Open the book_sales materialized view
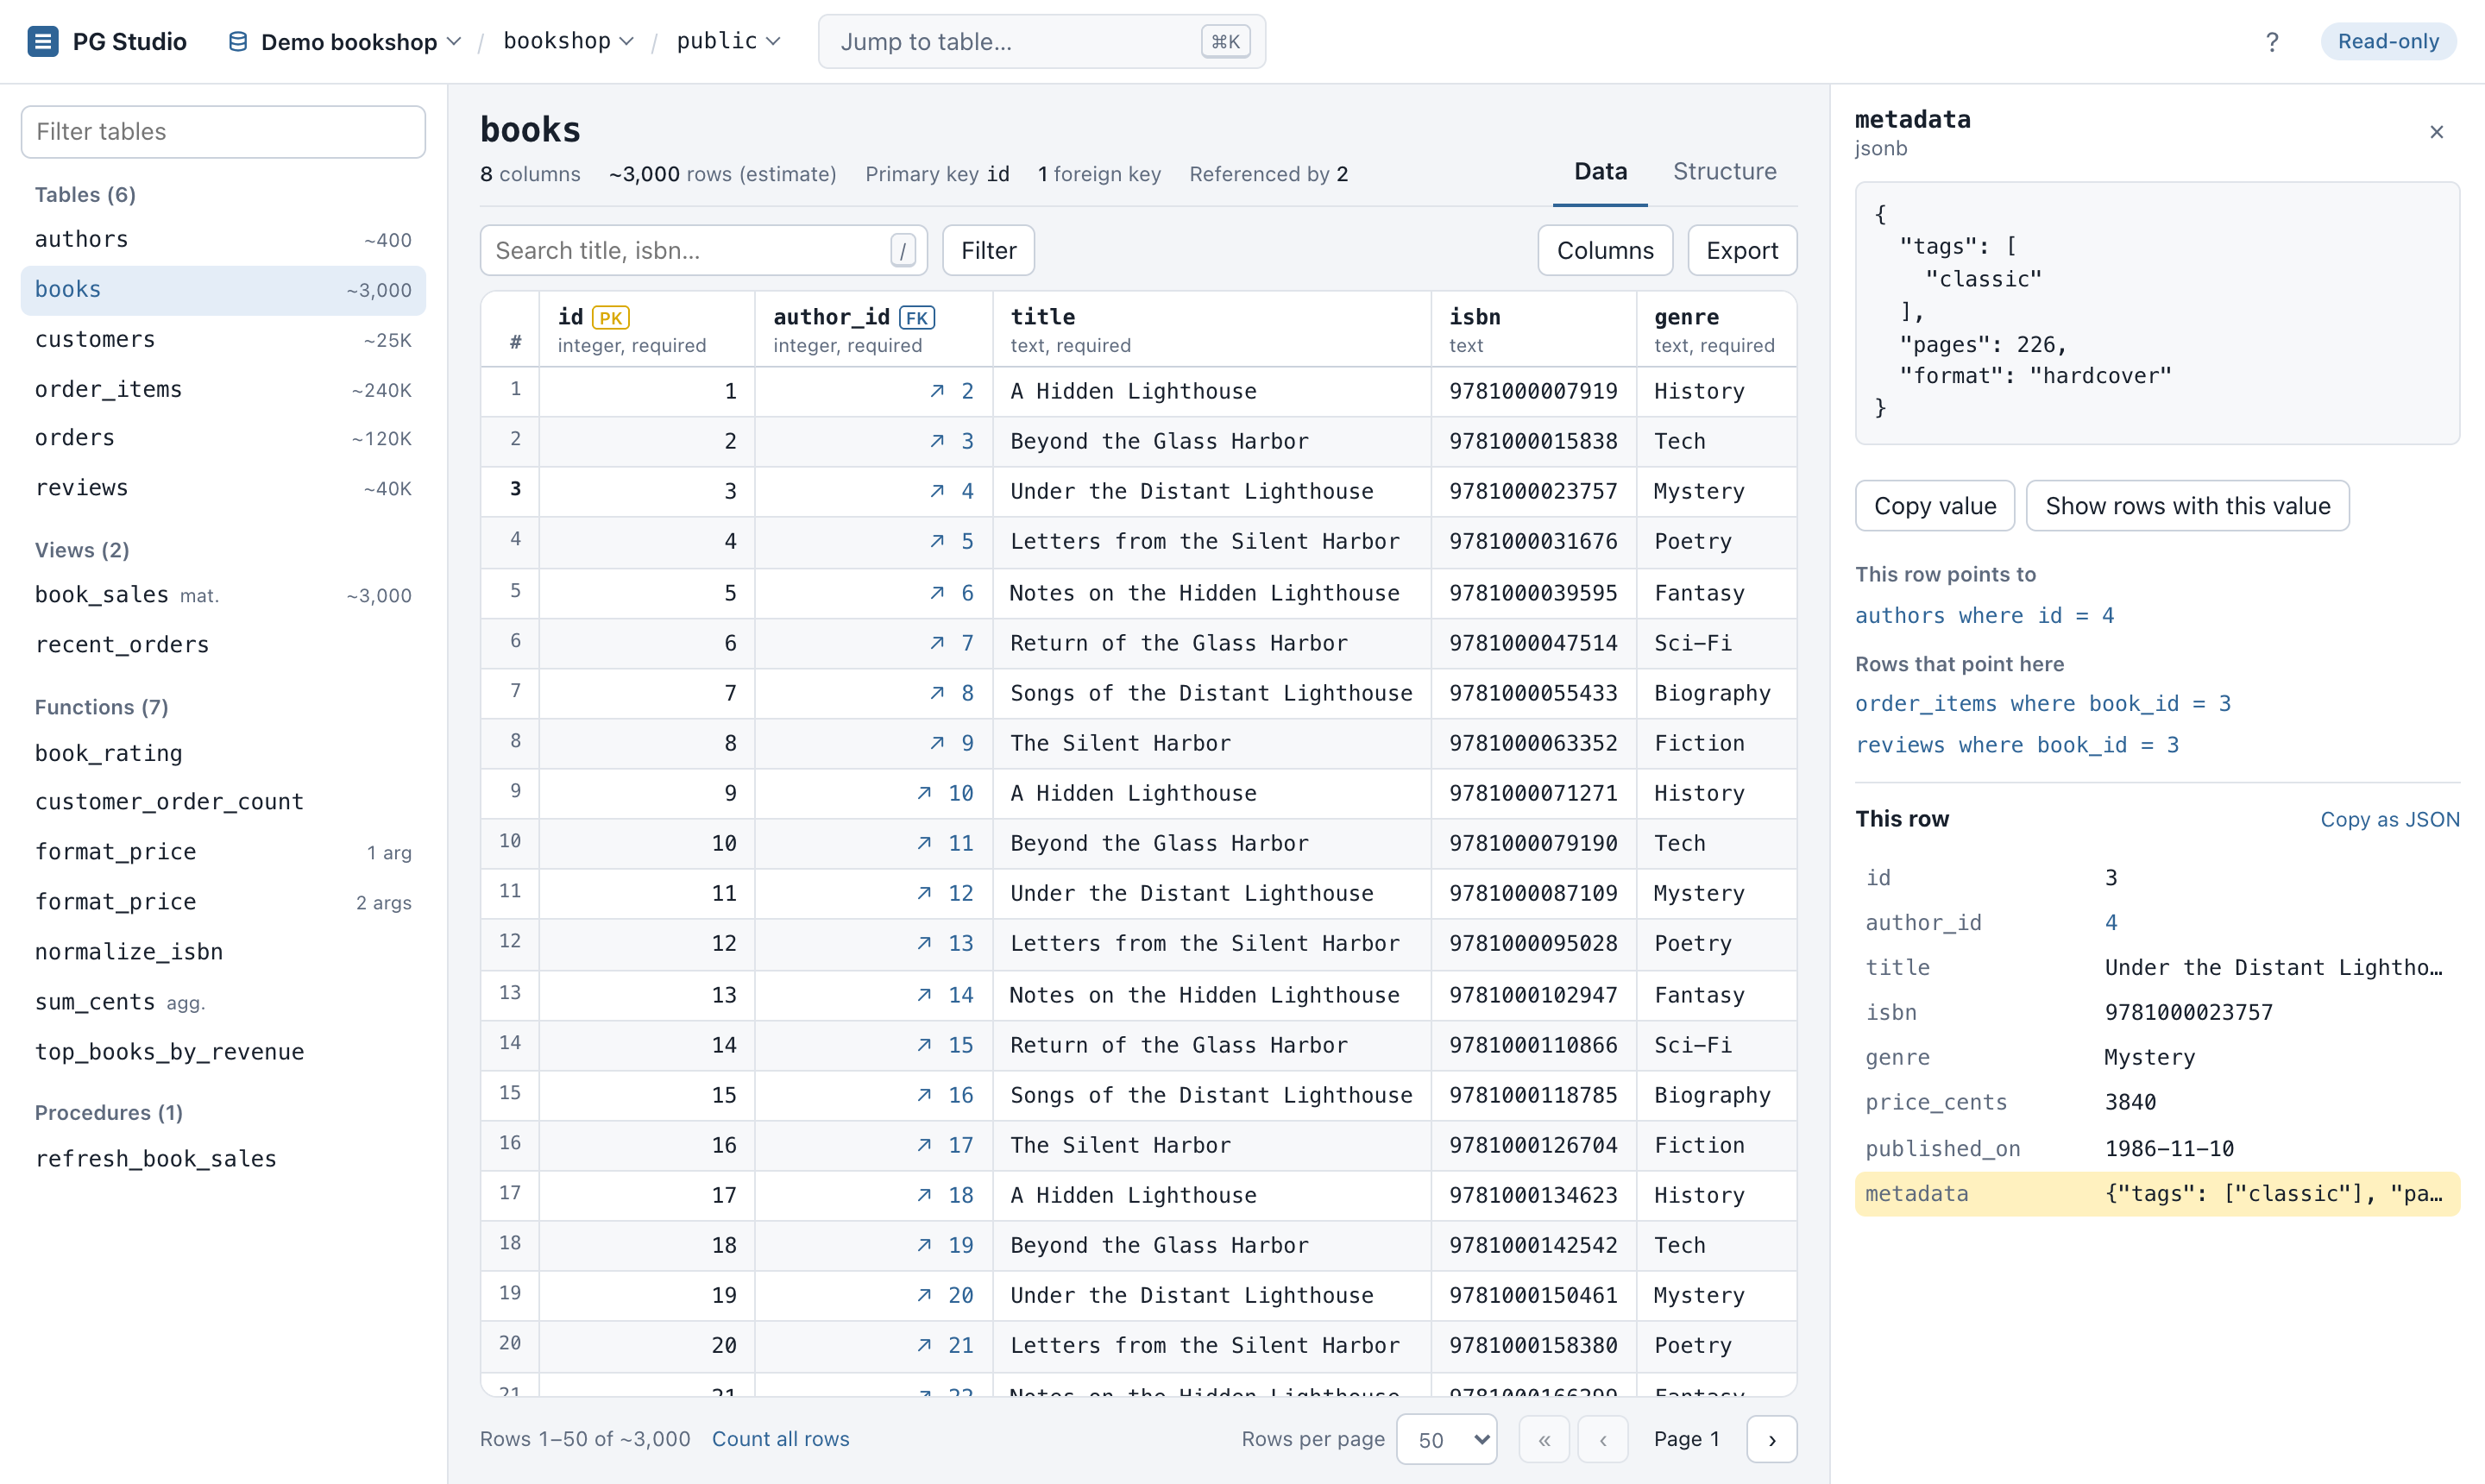Screen dimensions: 2485x1484 223,595
